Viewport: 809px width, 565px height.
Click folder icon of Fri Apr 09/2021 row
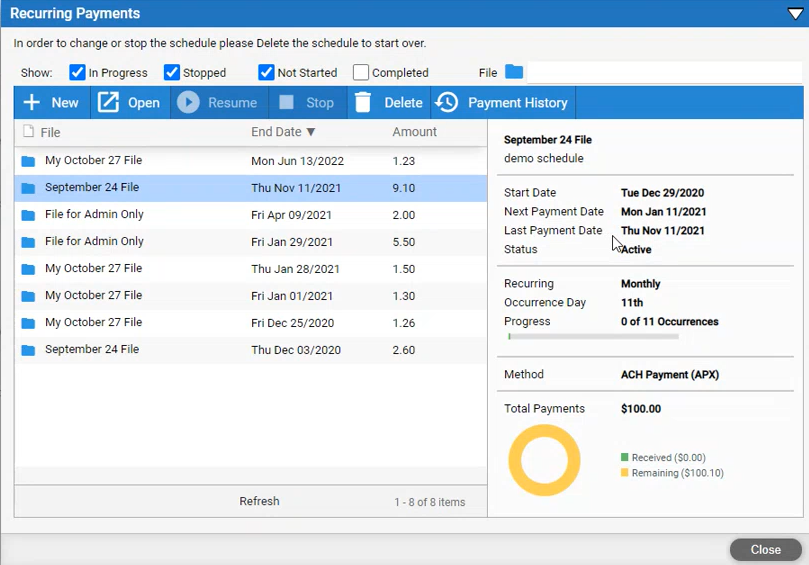(x=28, y=215)
